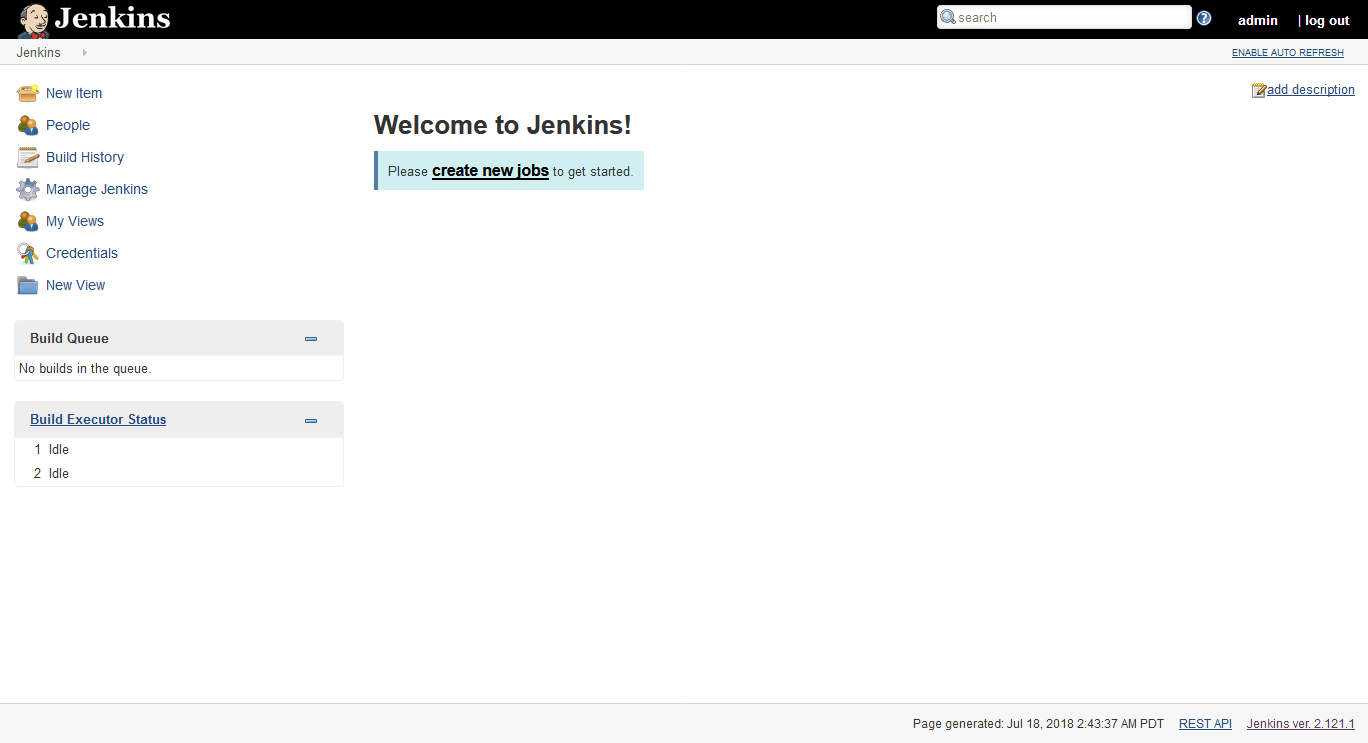Click the Page generated timestamp text
The height and width of the screenshot is (743, 1368).
pos(1038,724)
